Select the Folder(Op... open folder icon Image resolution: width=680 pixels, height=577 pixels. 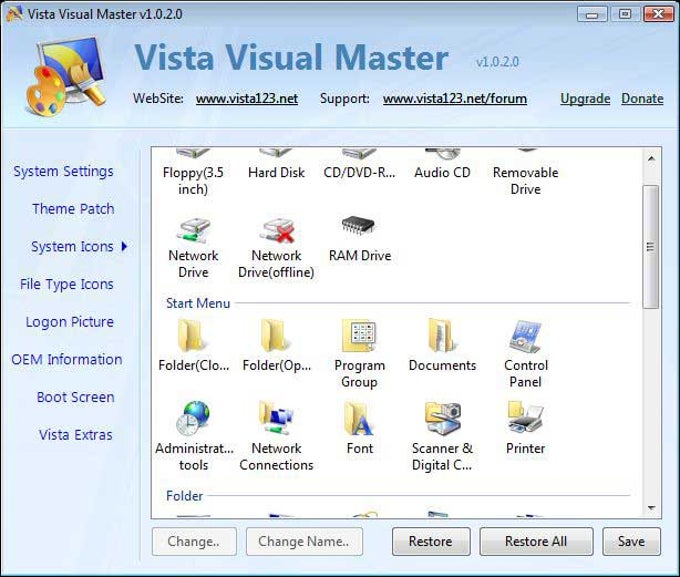click(274, 335)
